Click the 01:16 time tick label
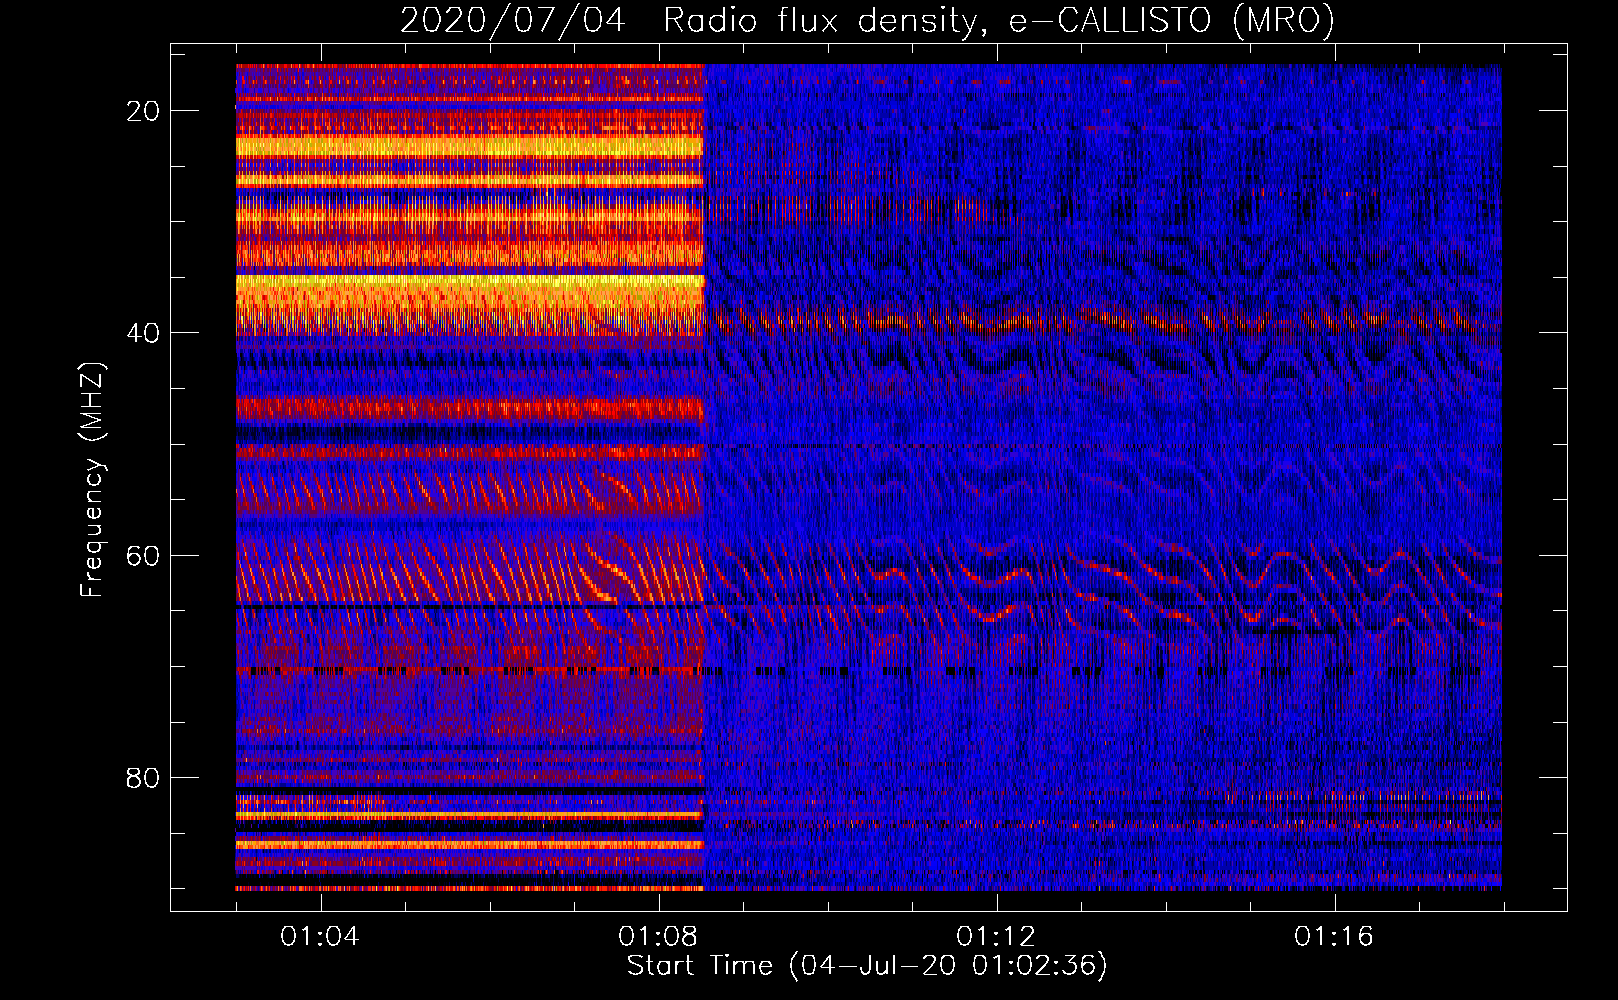 click(x=1334, y=937)
